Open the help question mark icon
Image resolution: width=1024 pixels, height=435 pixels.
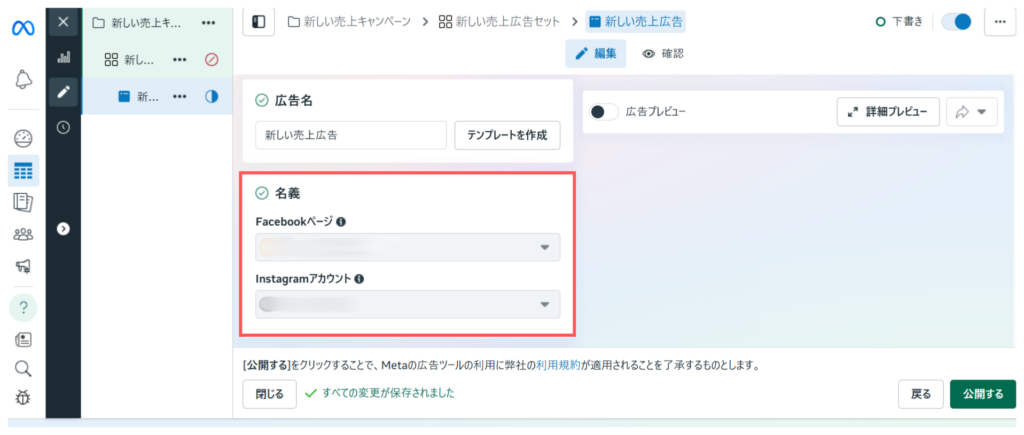pyautogui.click(x=23, y=307)
